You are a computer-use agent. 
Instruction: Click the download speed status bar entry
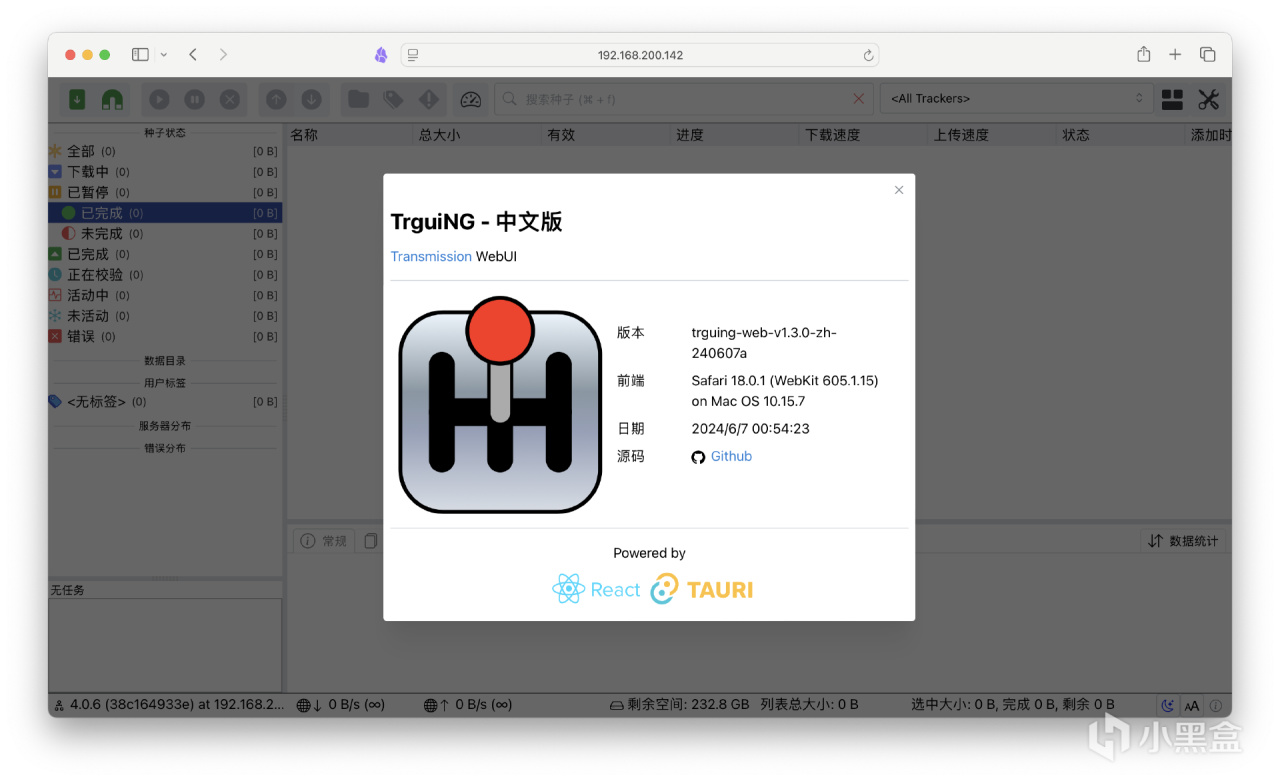click(x=341, y=704)
